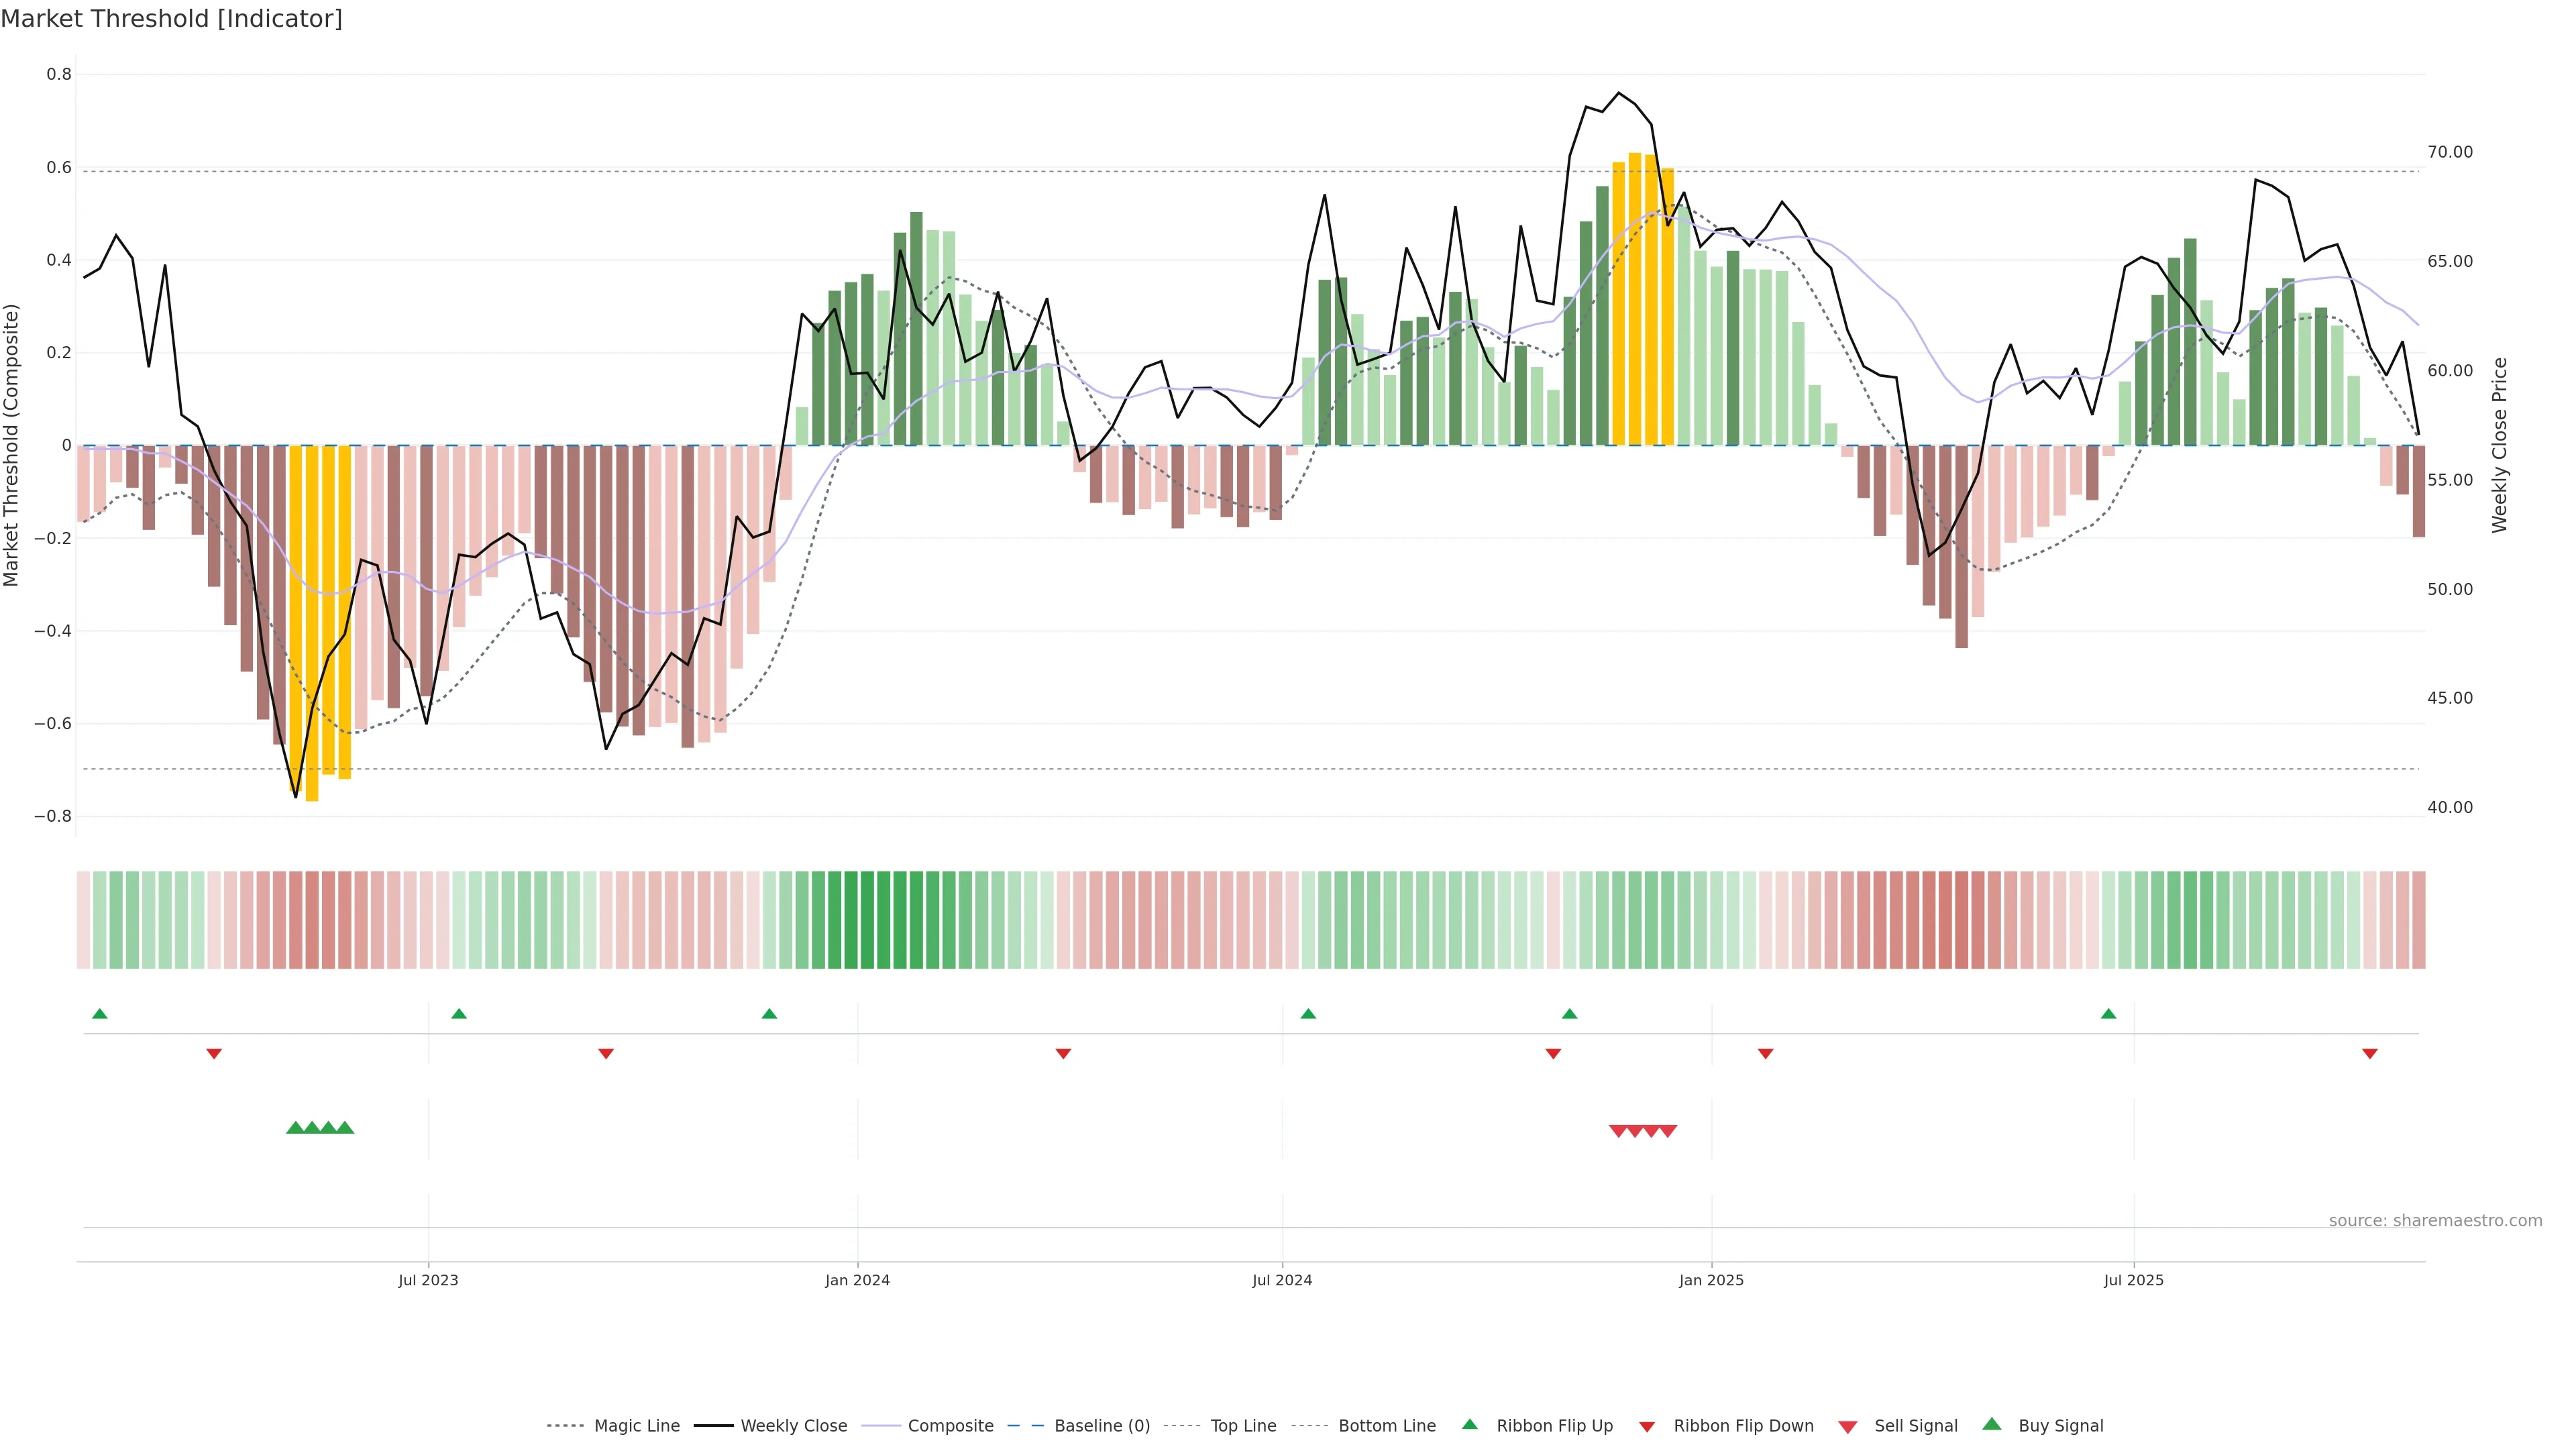Toggle the Magic Line legend entry
Screen dimensions: 2576x1449
(x=636, y=1426)
